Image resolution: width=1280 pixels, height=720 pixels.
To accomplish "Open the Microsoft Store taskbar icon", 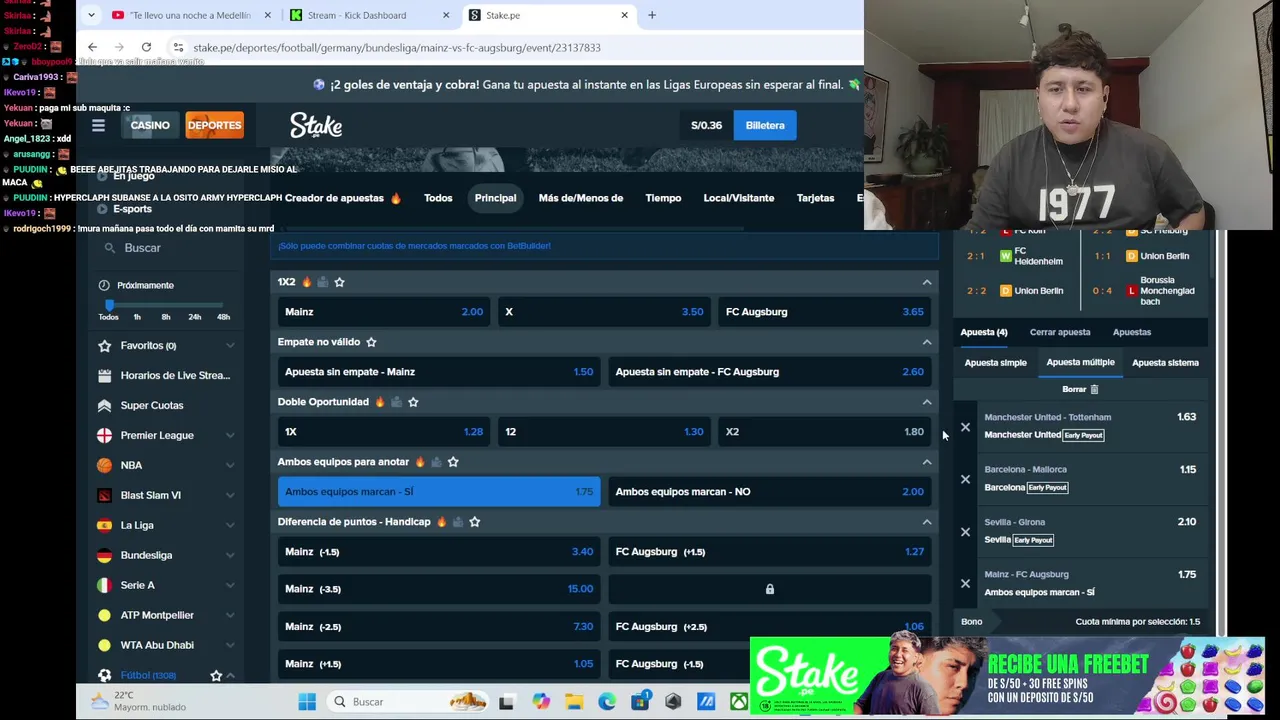I will point(640,702).
